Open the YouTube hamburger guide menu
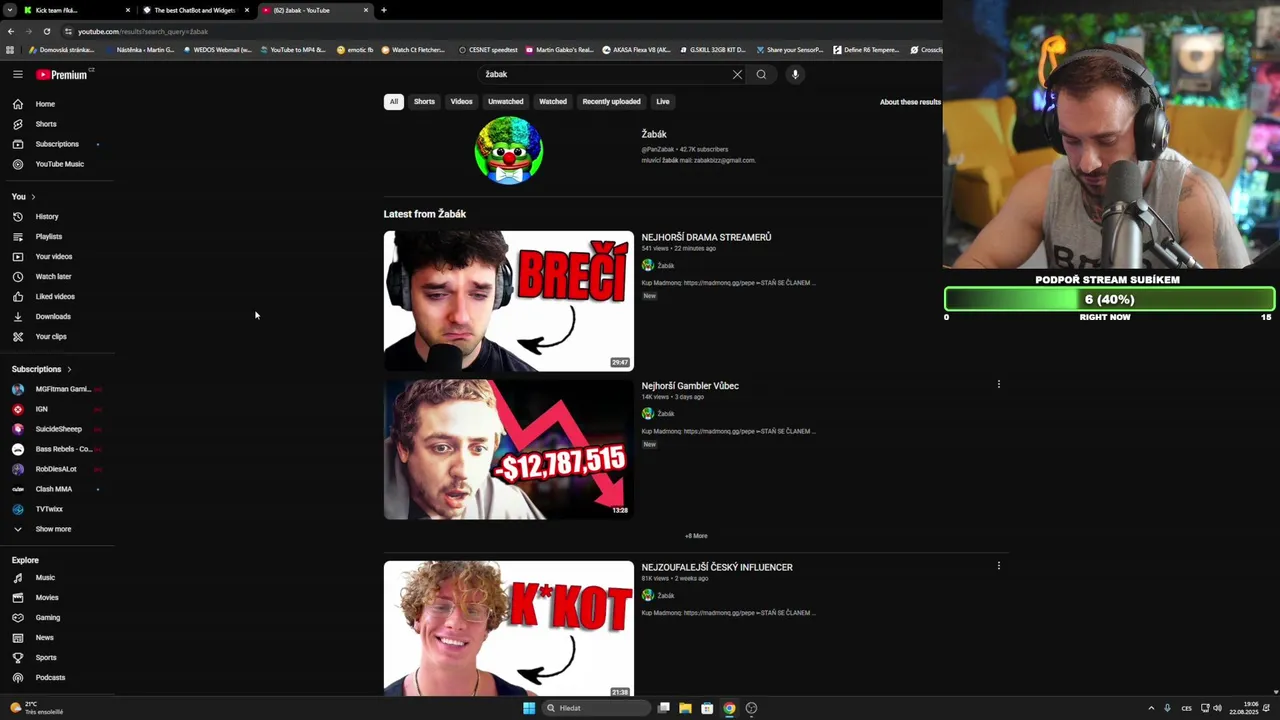 18,74
